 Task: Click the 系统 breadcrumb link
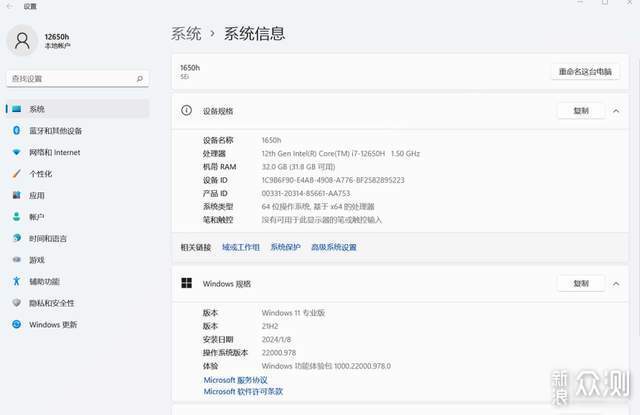pos(186,33)
